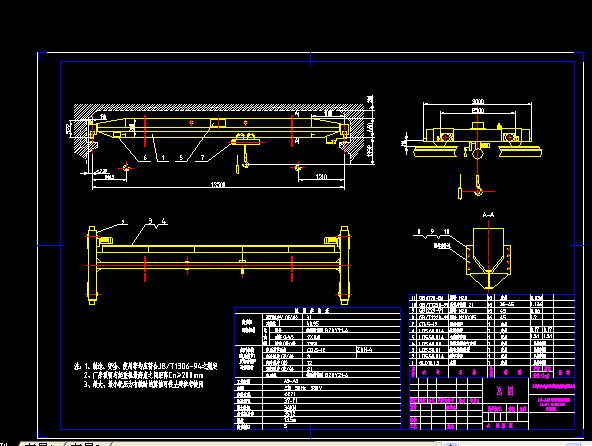Click the "A-A" section view label
The height and width of the screenshot is (446, 592).
(x=488, y=215)
